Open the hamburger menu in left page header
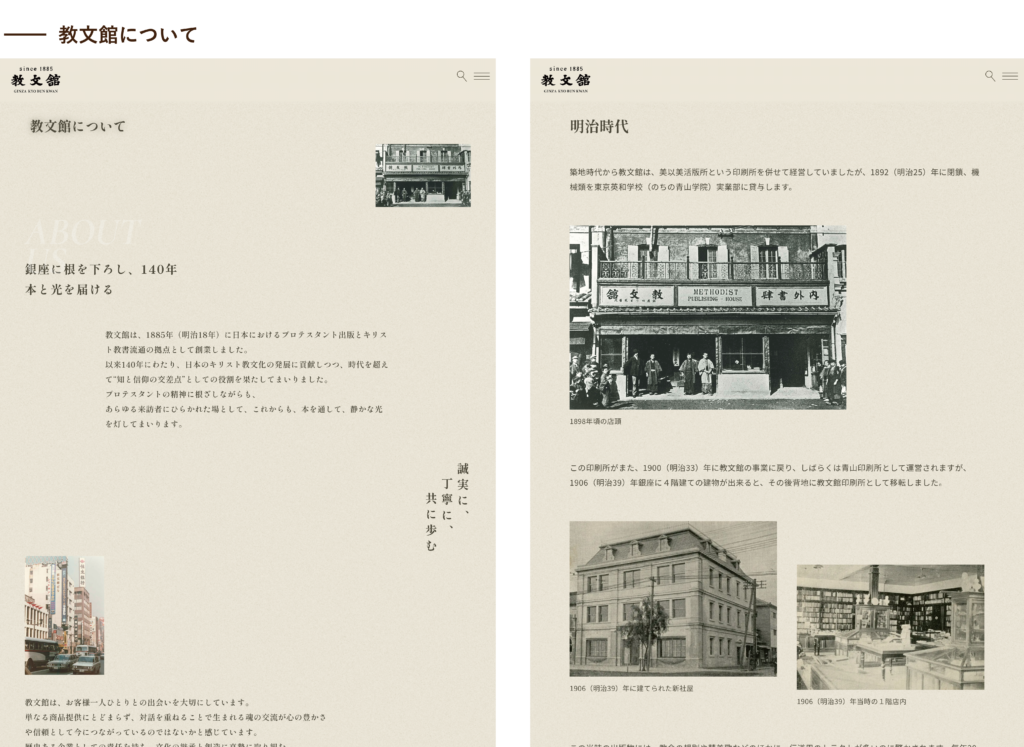The width and height of the screenshot is (1024, 747). point(482,76)
